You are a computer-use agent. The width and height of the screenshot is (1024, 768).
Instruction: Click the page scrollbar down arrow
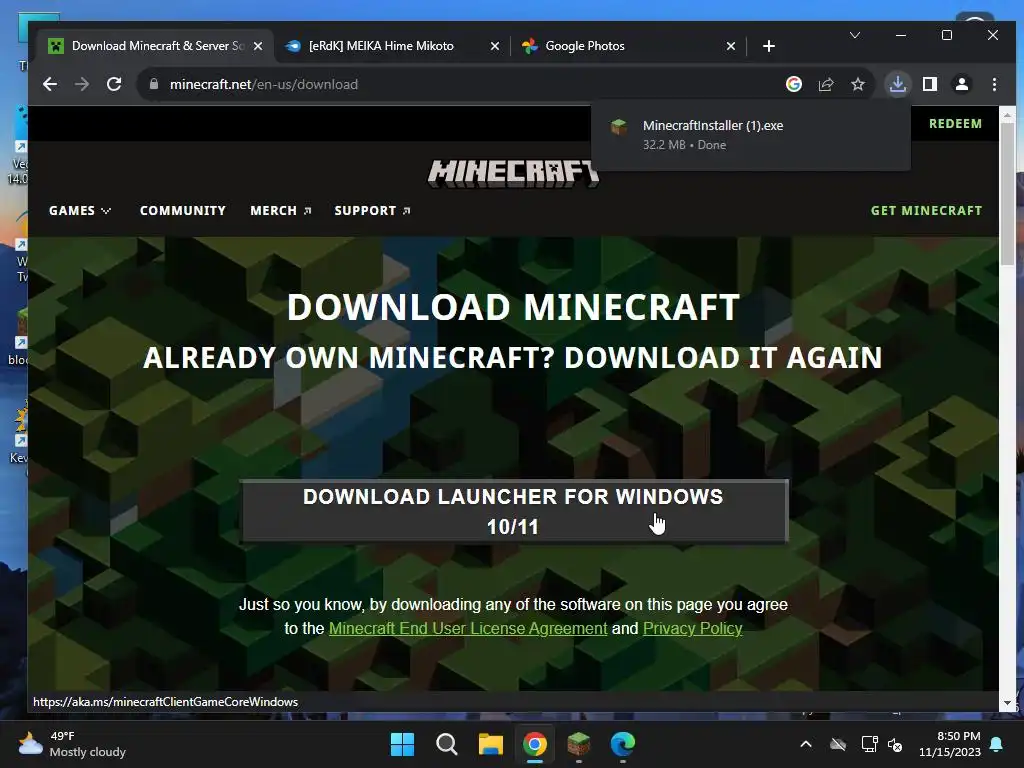[x=1008, y=703]
